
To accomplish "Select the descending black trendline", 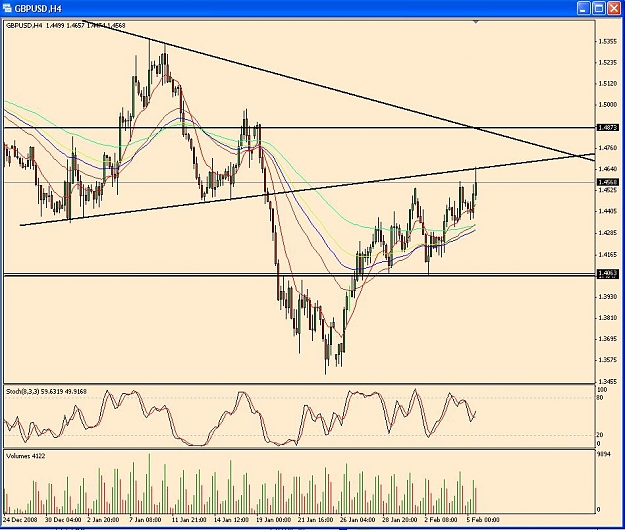I will 339,91.
